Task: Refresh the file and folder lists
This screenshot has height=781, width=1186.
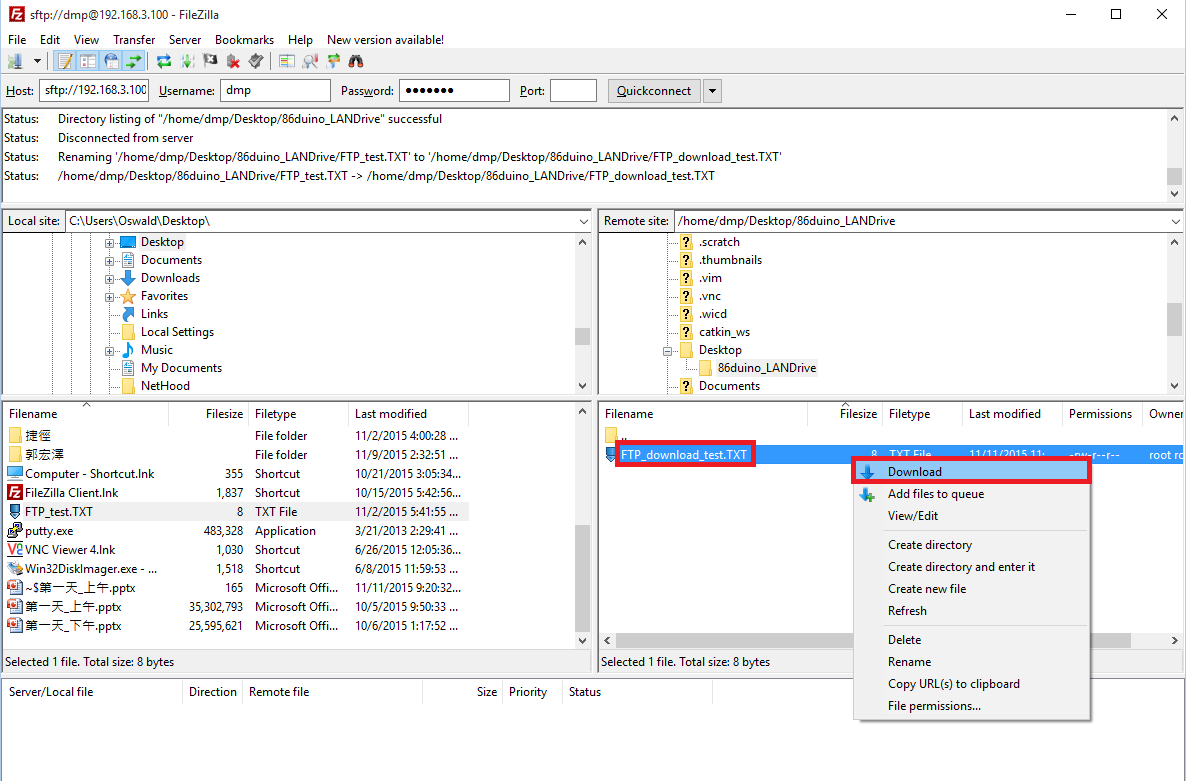Action: tap(163, 61)
